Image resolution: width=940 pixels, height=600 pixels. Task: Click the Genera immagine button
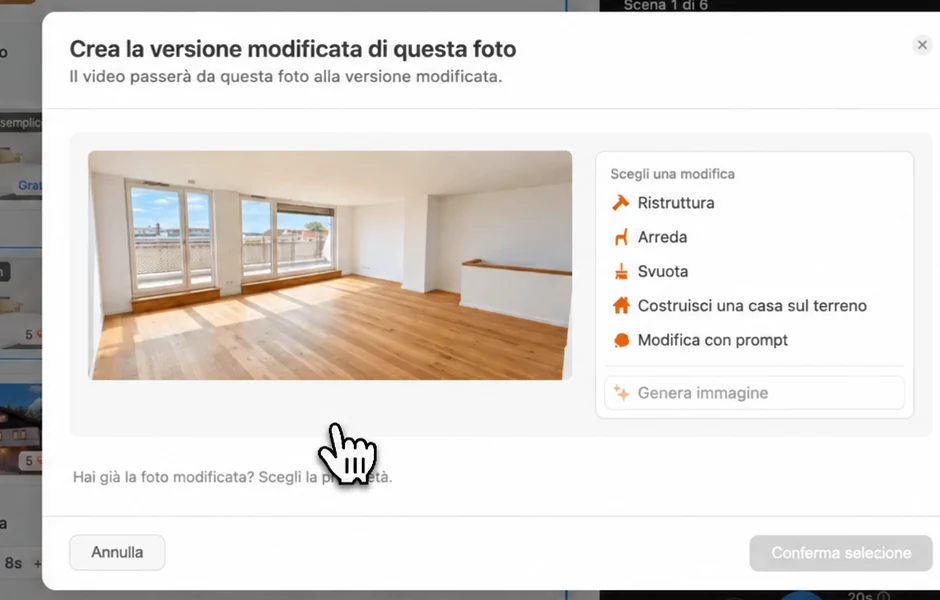coord(754,393)
